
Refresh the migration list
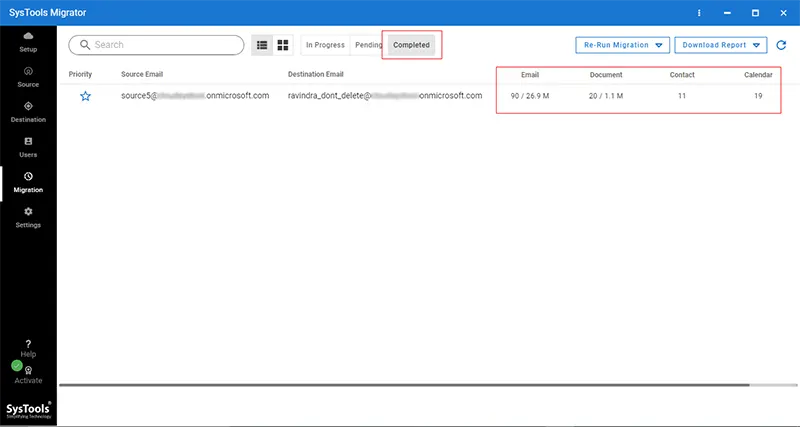[x=781, y=45]
